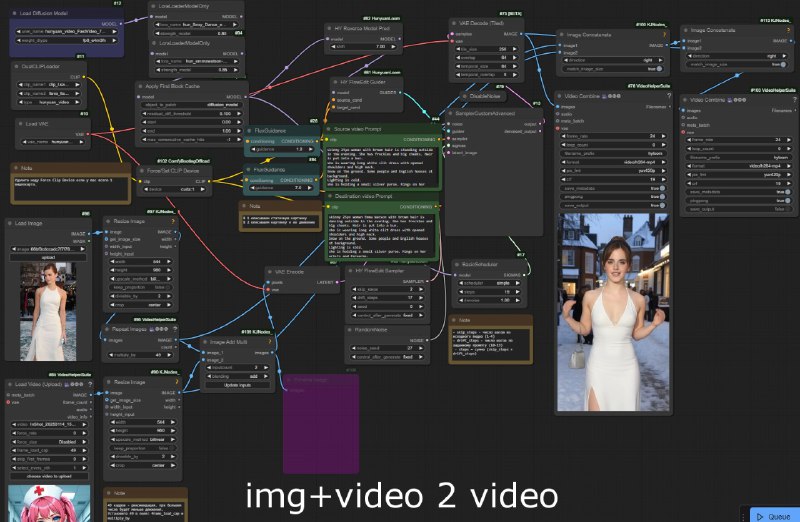Increase noise_seed arrow in RandomNoise
The image size is (800, 522).
(x=421, y=348)
